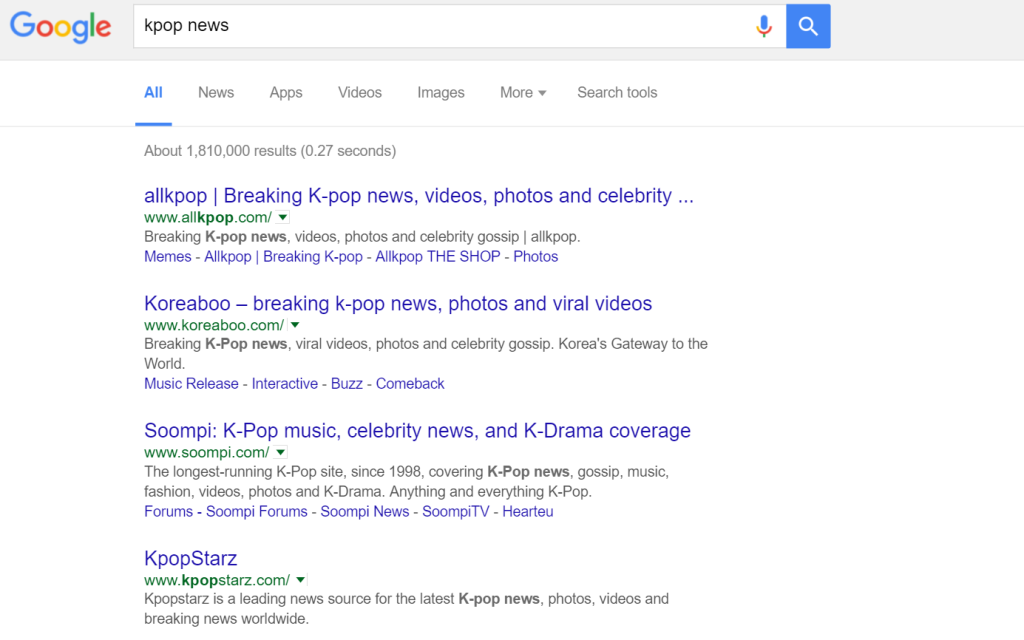Click the www.koreaboo.com green URL
The image size is (1024, 640).
214,325
